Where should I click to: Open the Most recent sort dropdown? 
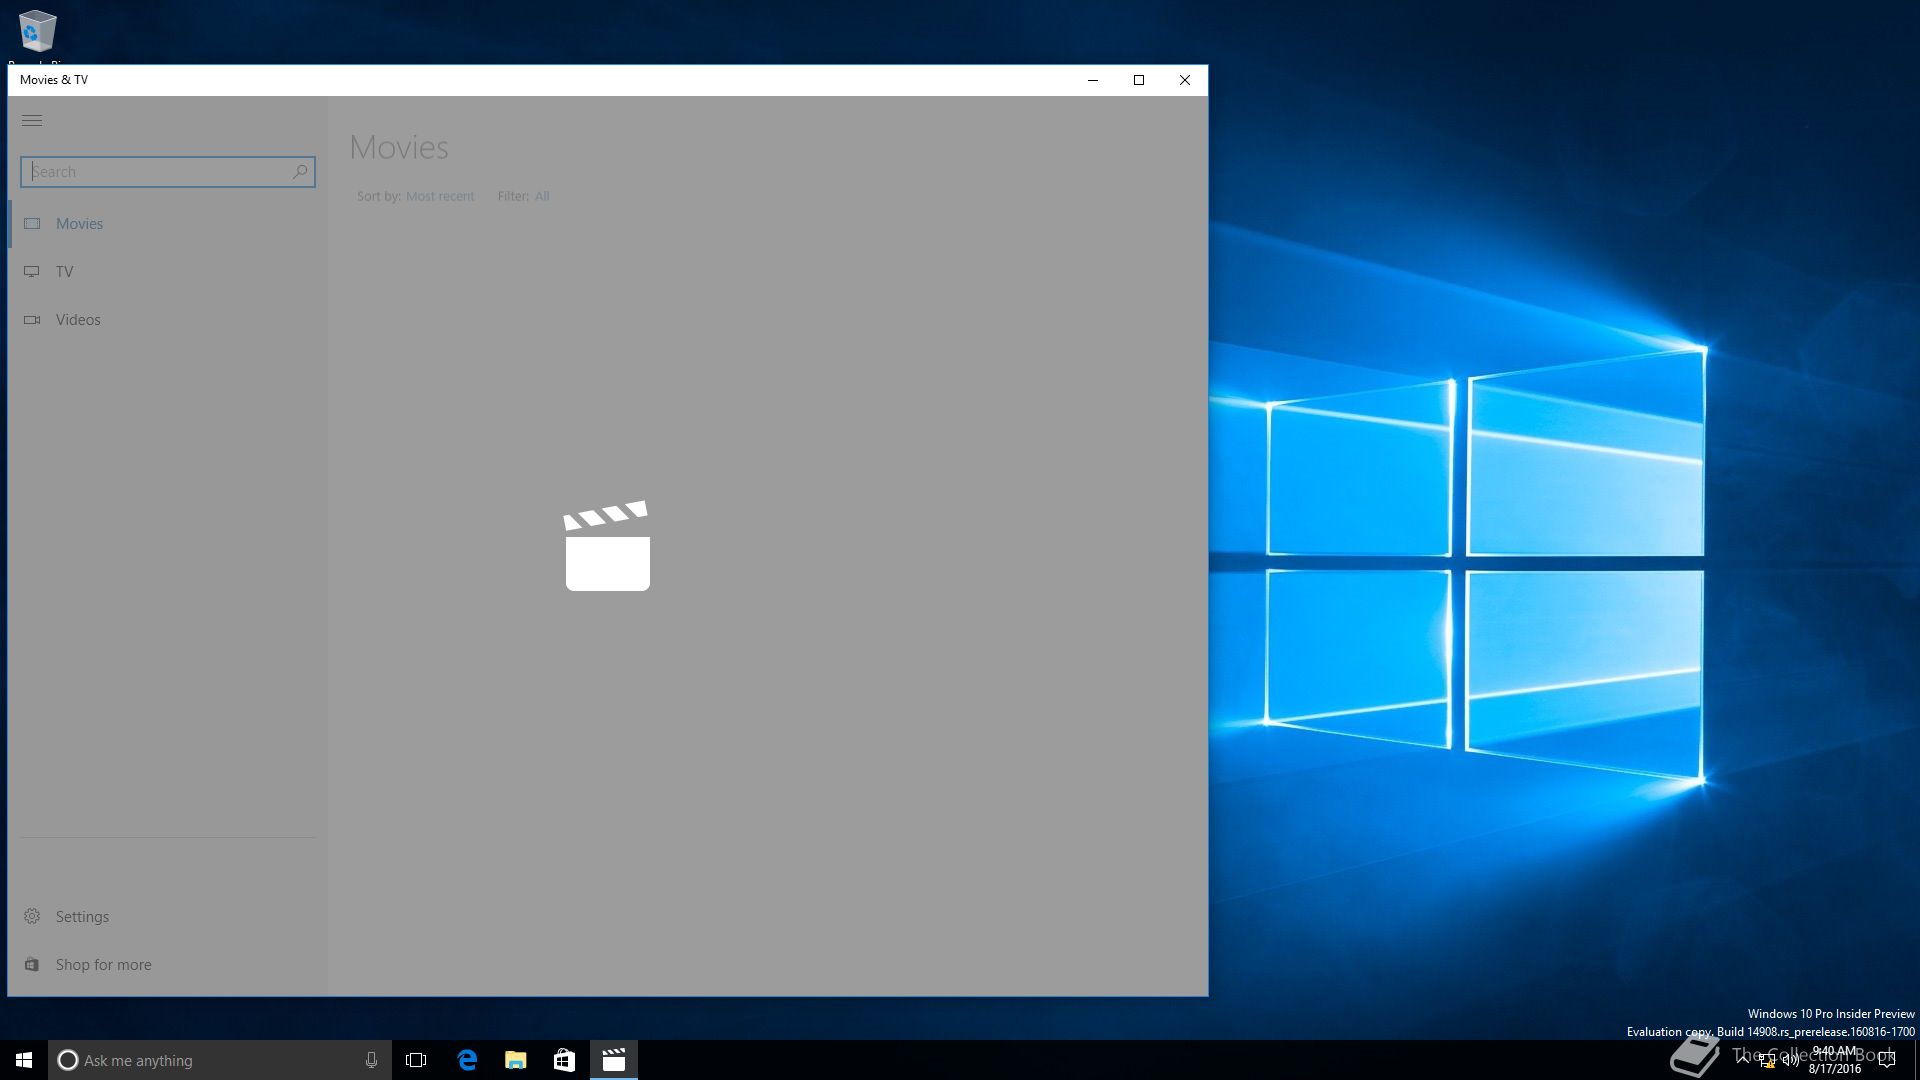pyautogui.click(x=440, y=196)
